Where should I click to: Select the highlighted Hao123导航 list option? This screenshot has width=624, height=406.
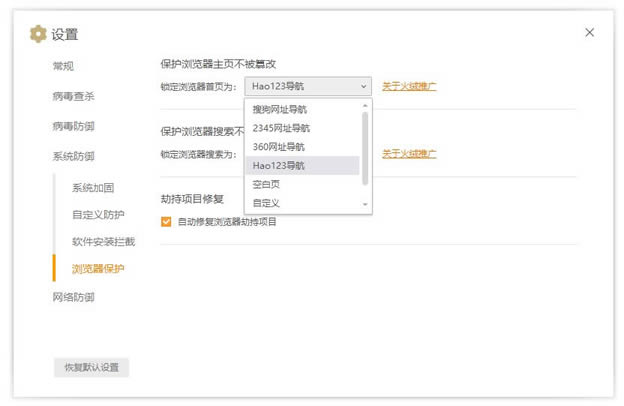point(279,165)
